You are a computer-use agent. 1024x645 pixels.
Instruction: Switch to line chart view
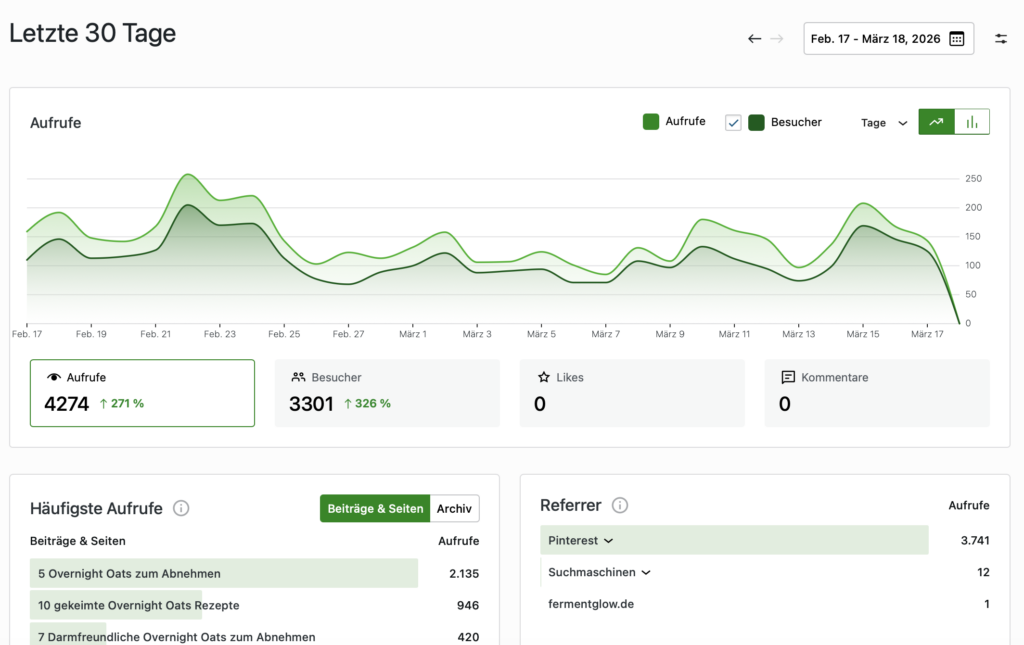click(x=936, y=122)
